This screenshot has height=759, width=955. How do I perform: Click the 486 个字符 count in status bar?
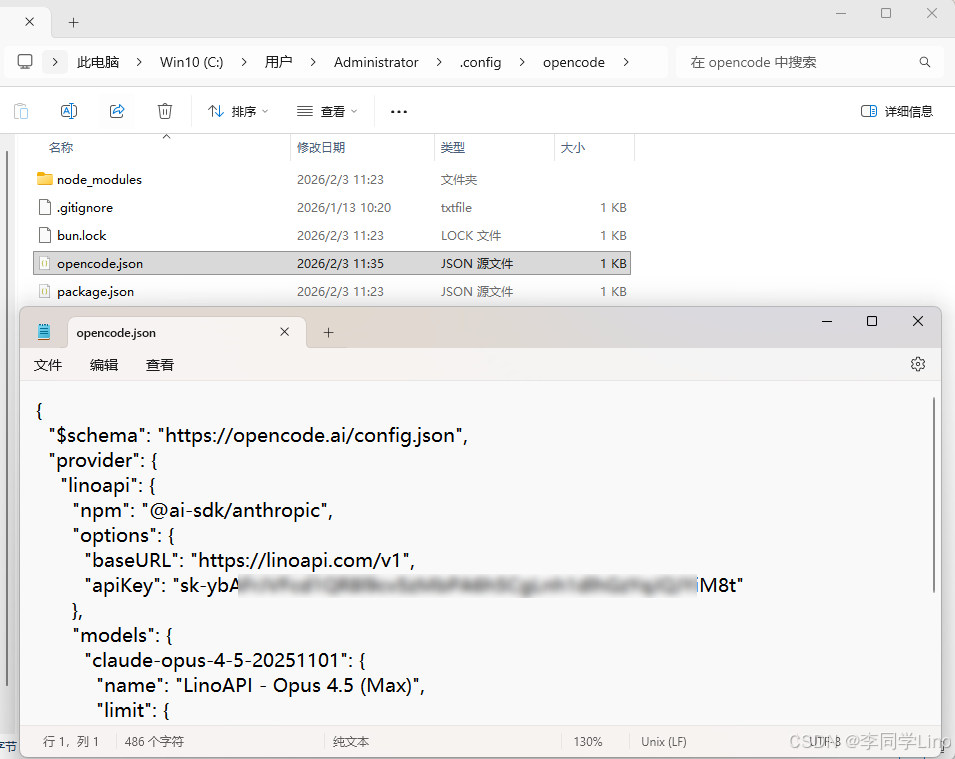tap(154, 742)
